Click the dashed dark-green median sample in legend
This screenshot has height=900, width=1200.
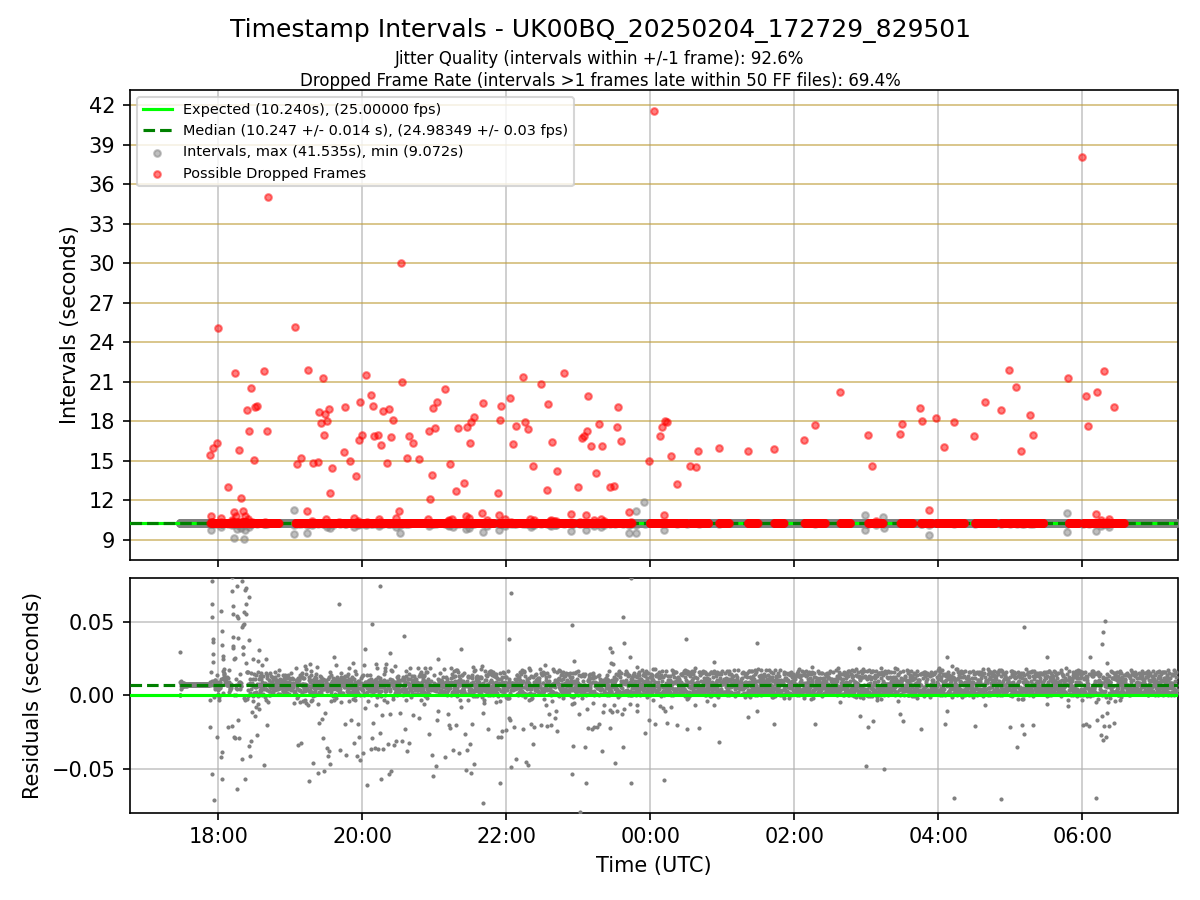pos(158,130)
